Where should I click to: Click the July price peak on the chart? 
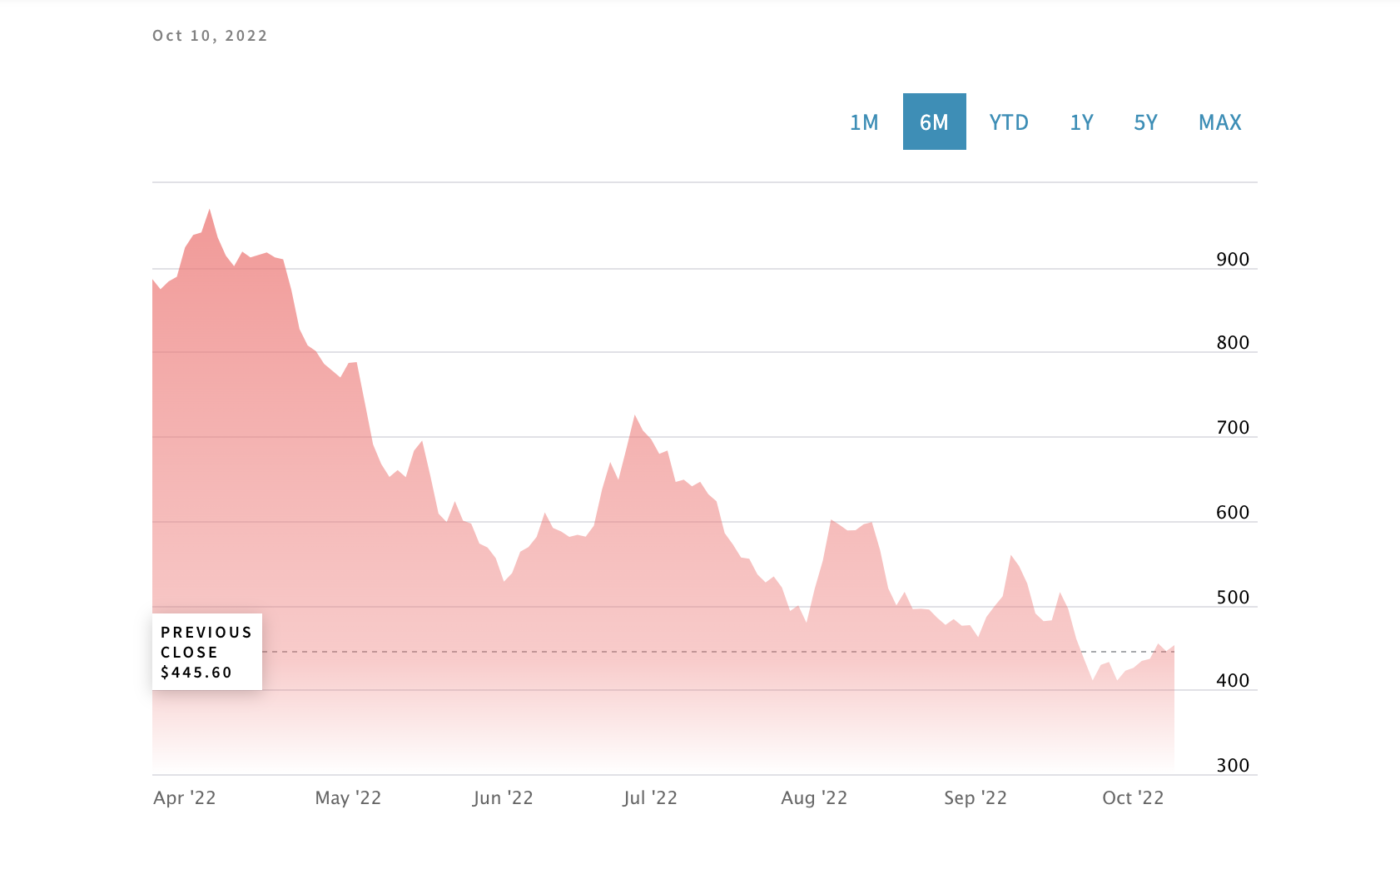[x=637, y=417]
